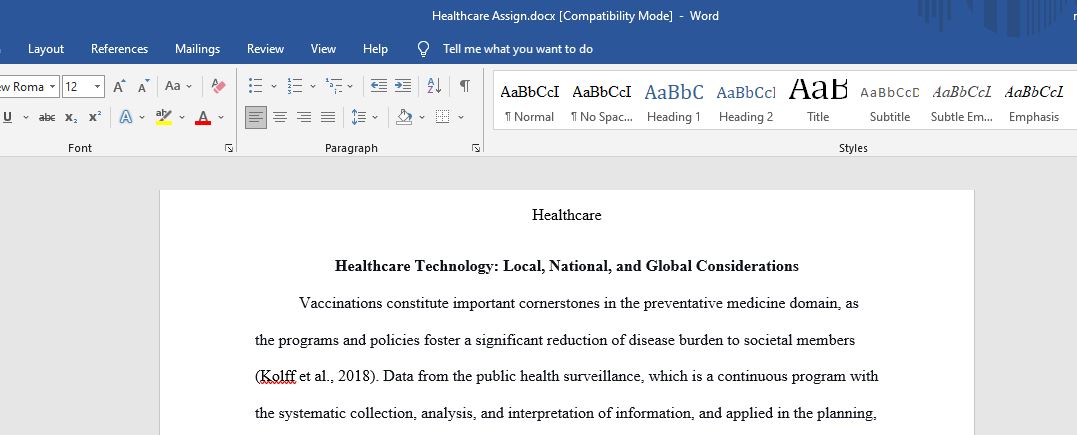Apply the Heading 2 style
The image size is (1077, 435).
pyautogui.click(x=746, y=103)
